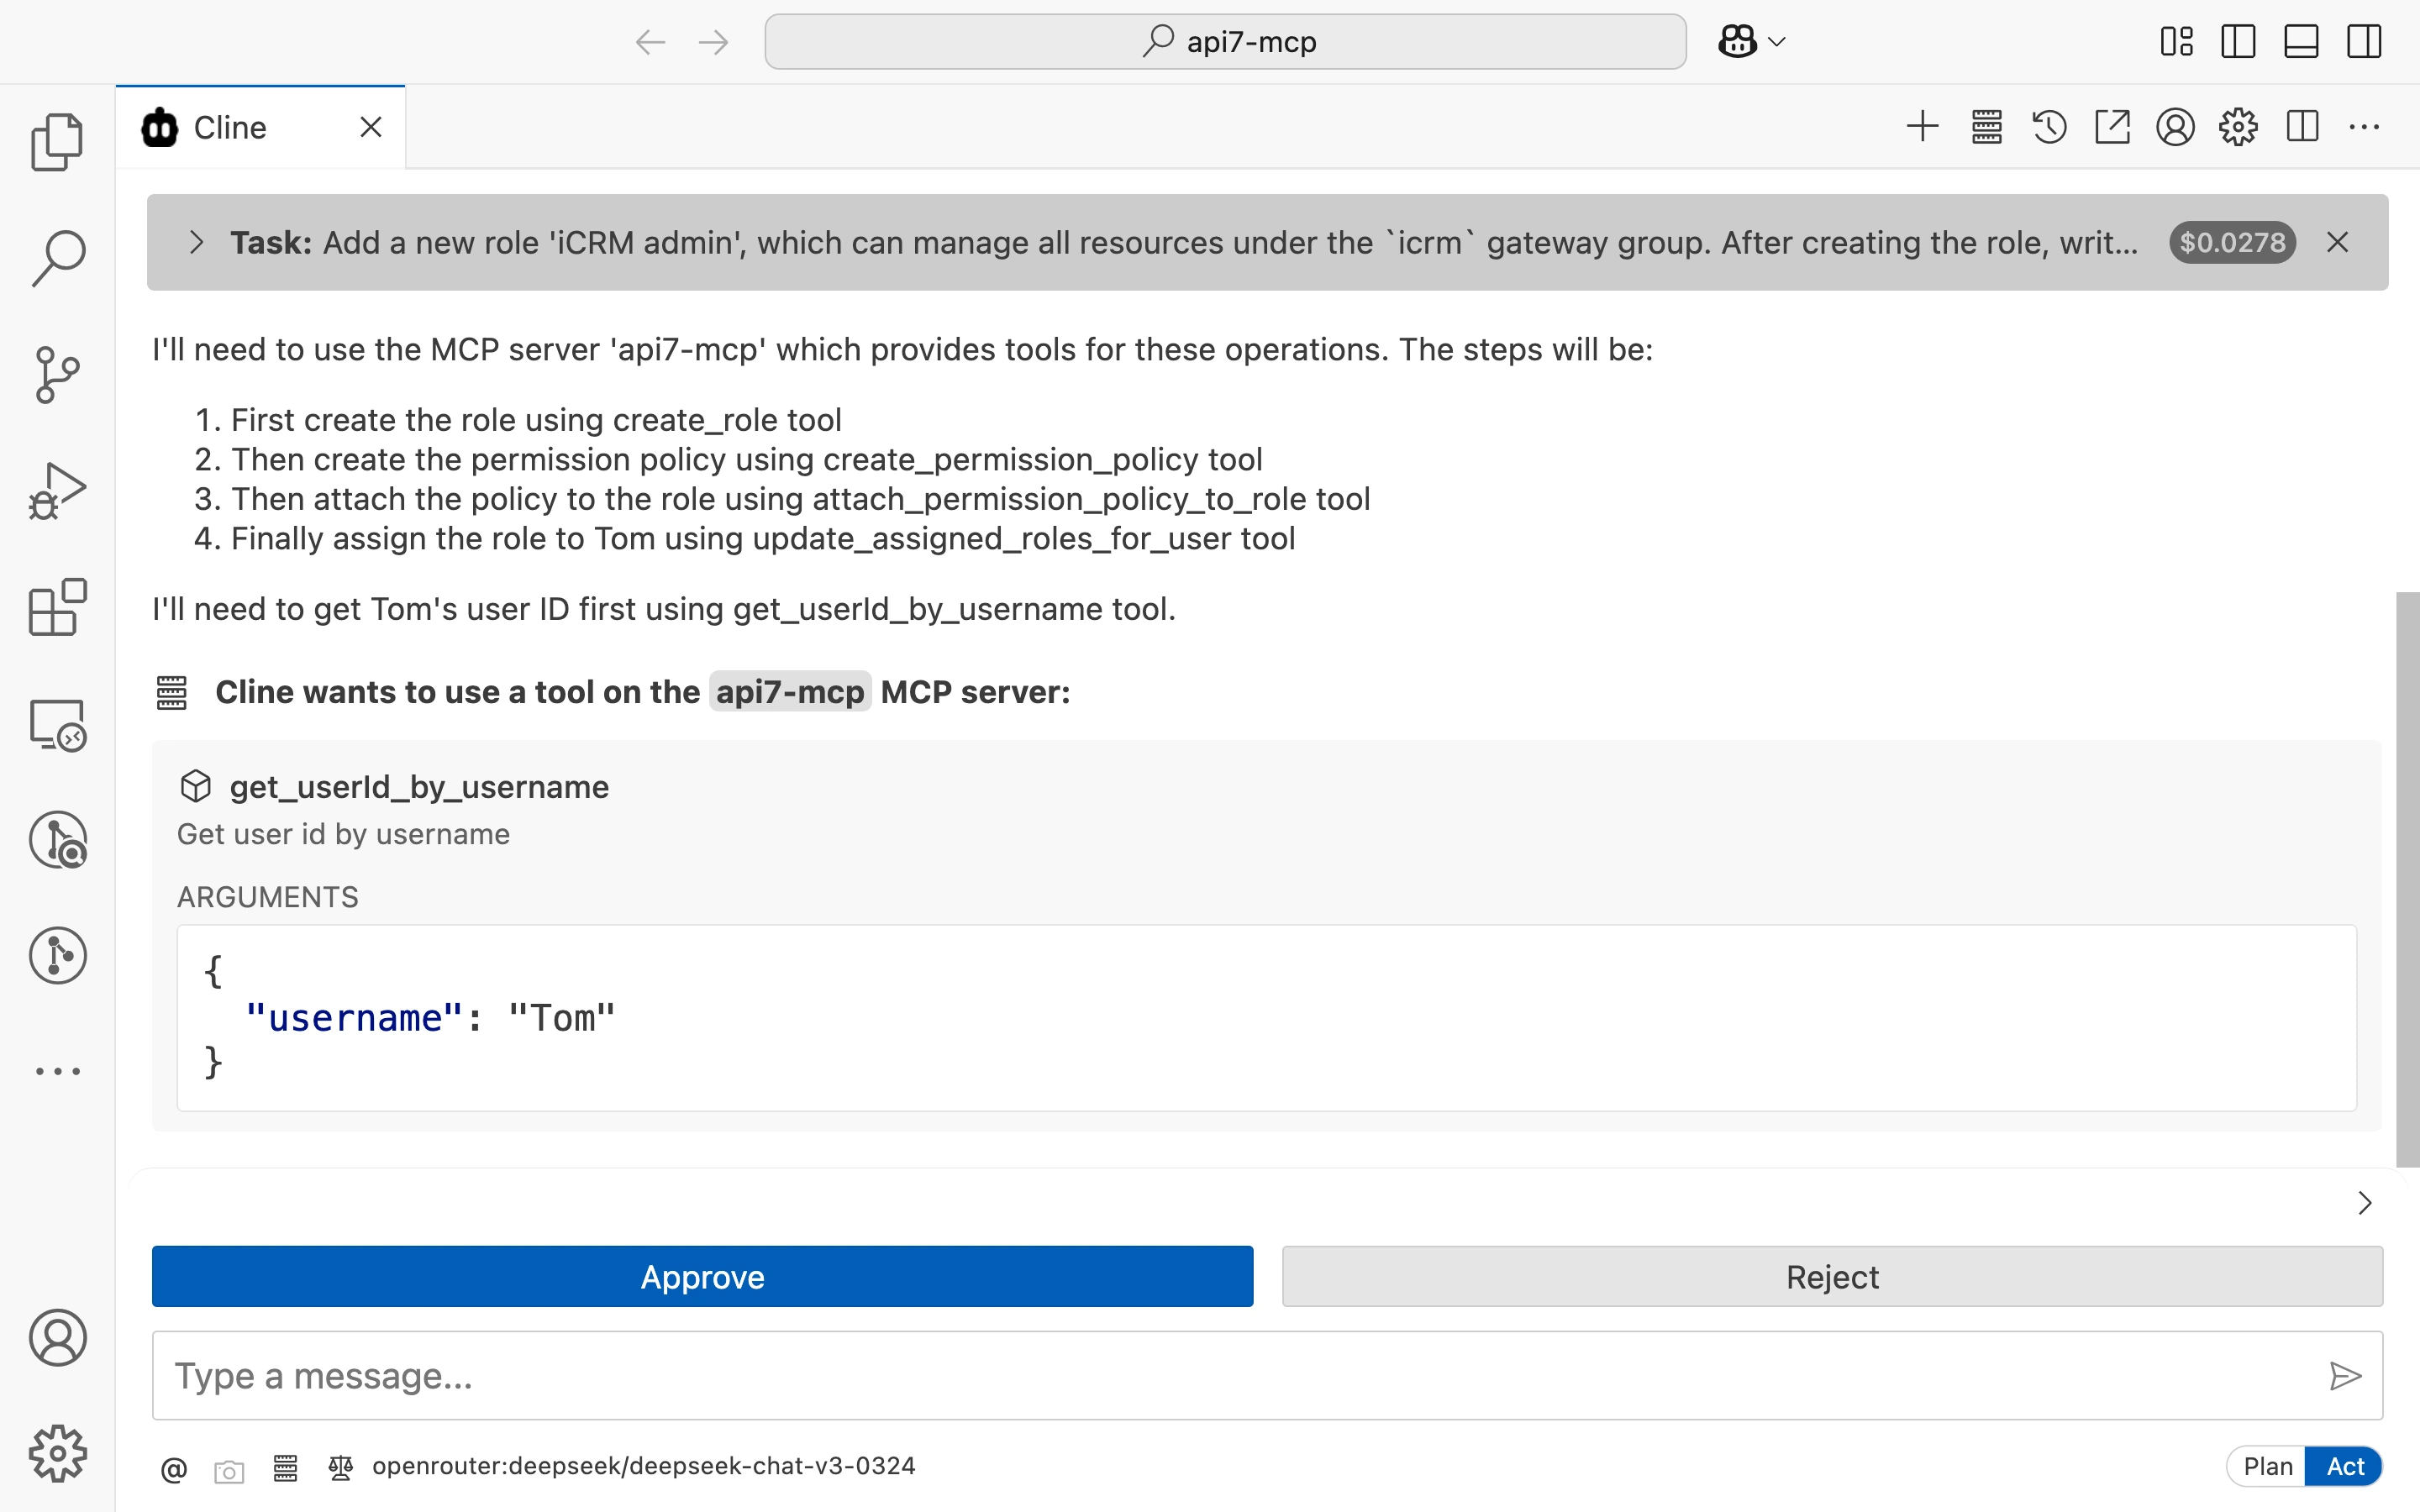2420x1512 pixels.
Task: Expand the Task header chevron
Action: click(x=196, y=242)
